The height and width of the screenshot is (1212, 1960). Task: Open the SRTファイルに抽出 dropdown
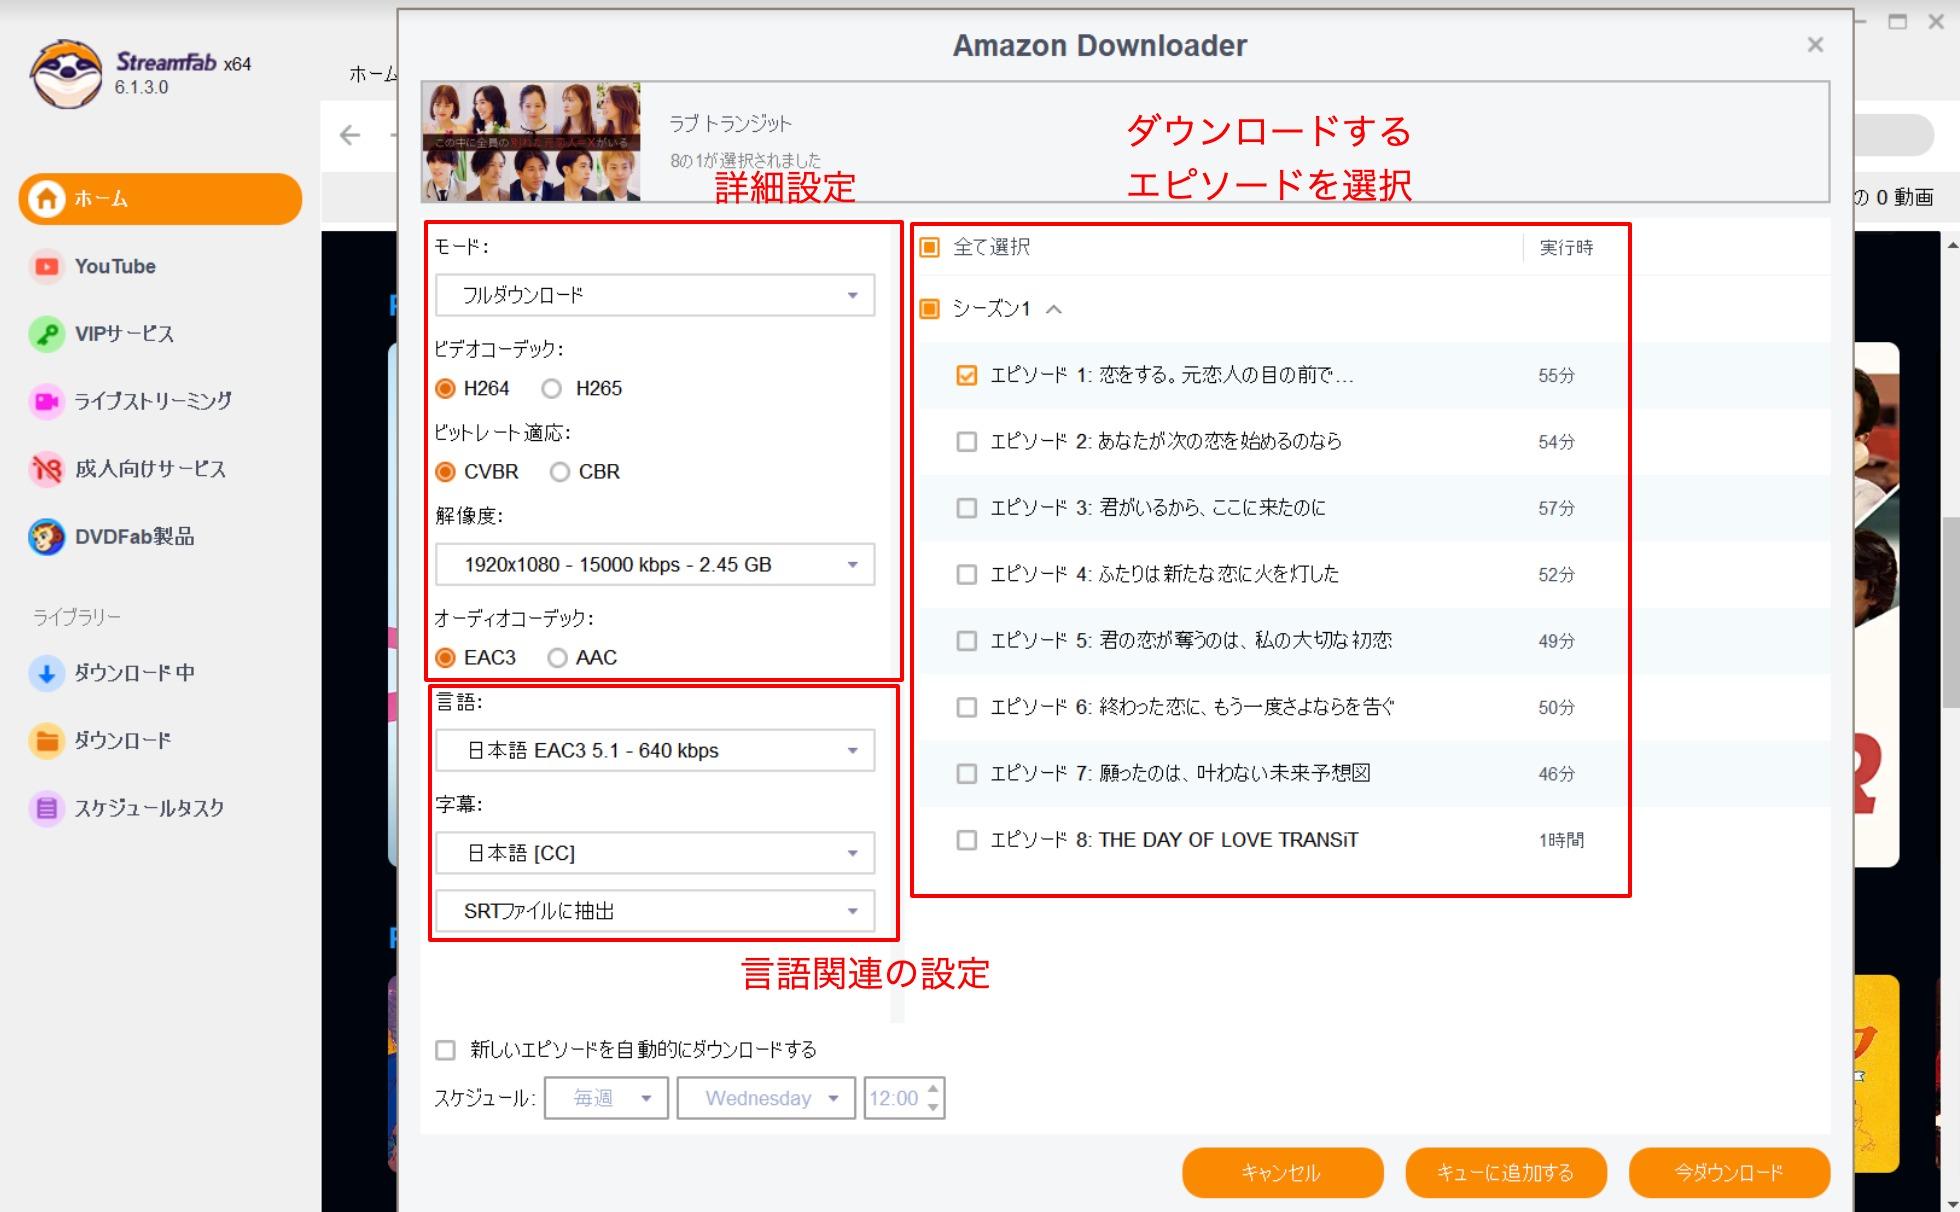pyautogui.click(x=655, y=911)
